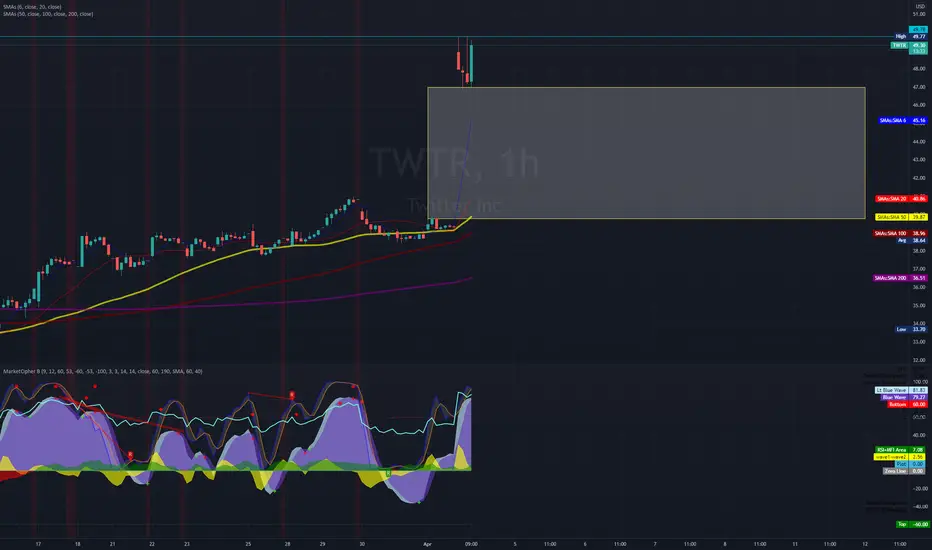Click the green Top -60.00 label
The width and height of the screenshot is (932, 550).
(912, 524)
